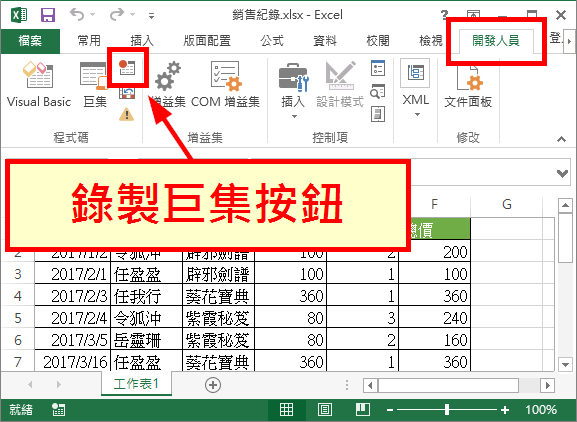Click the view code icon
Screen dimensions: 577x422
point(378,92)
